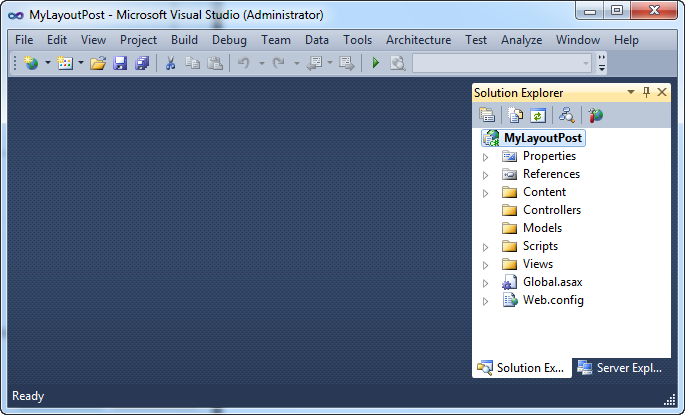Select the Models folder
Viewport: 685px width, 415px height.
532,228
